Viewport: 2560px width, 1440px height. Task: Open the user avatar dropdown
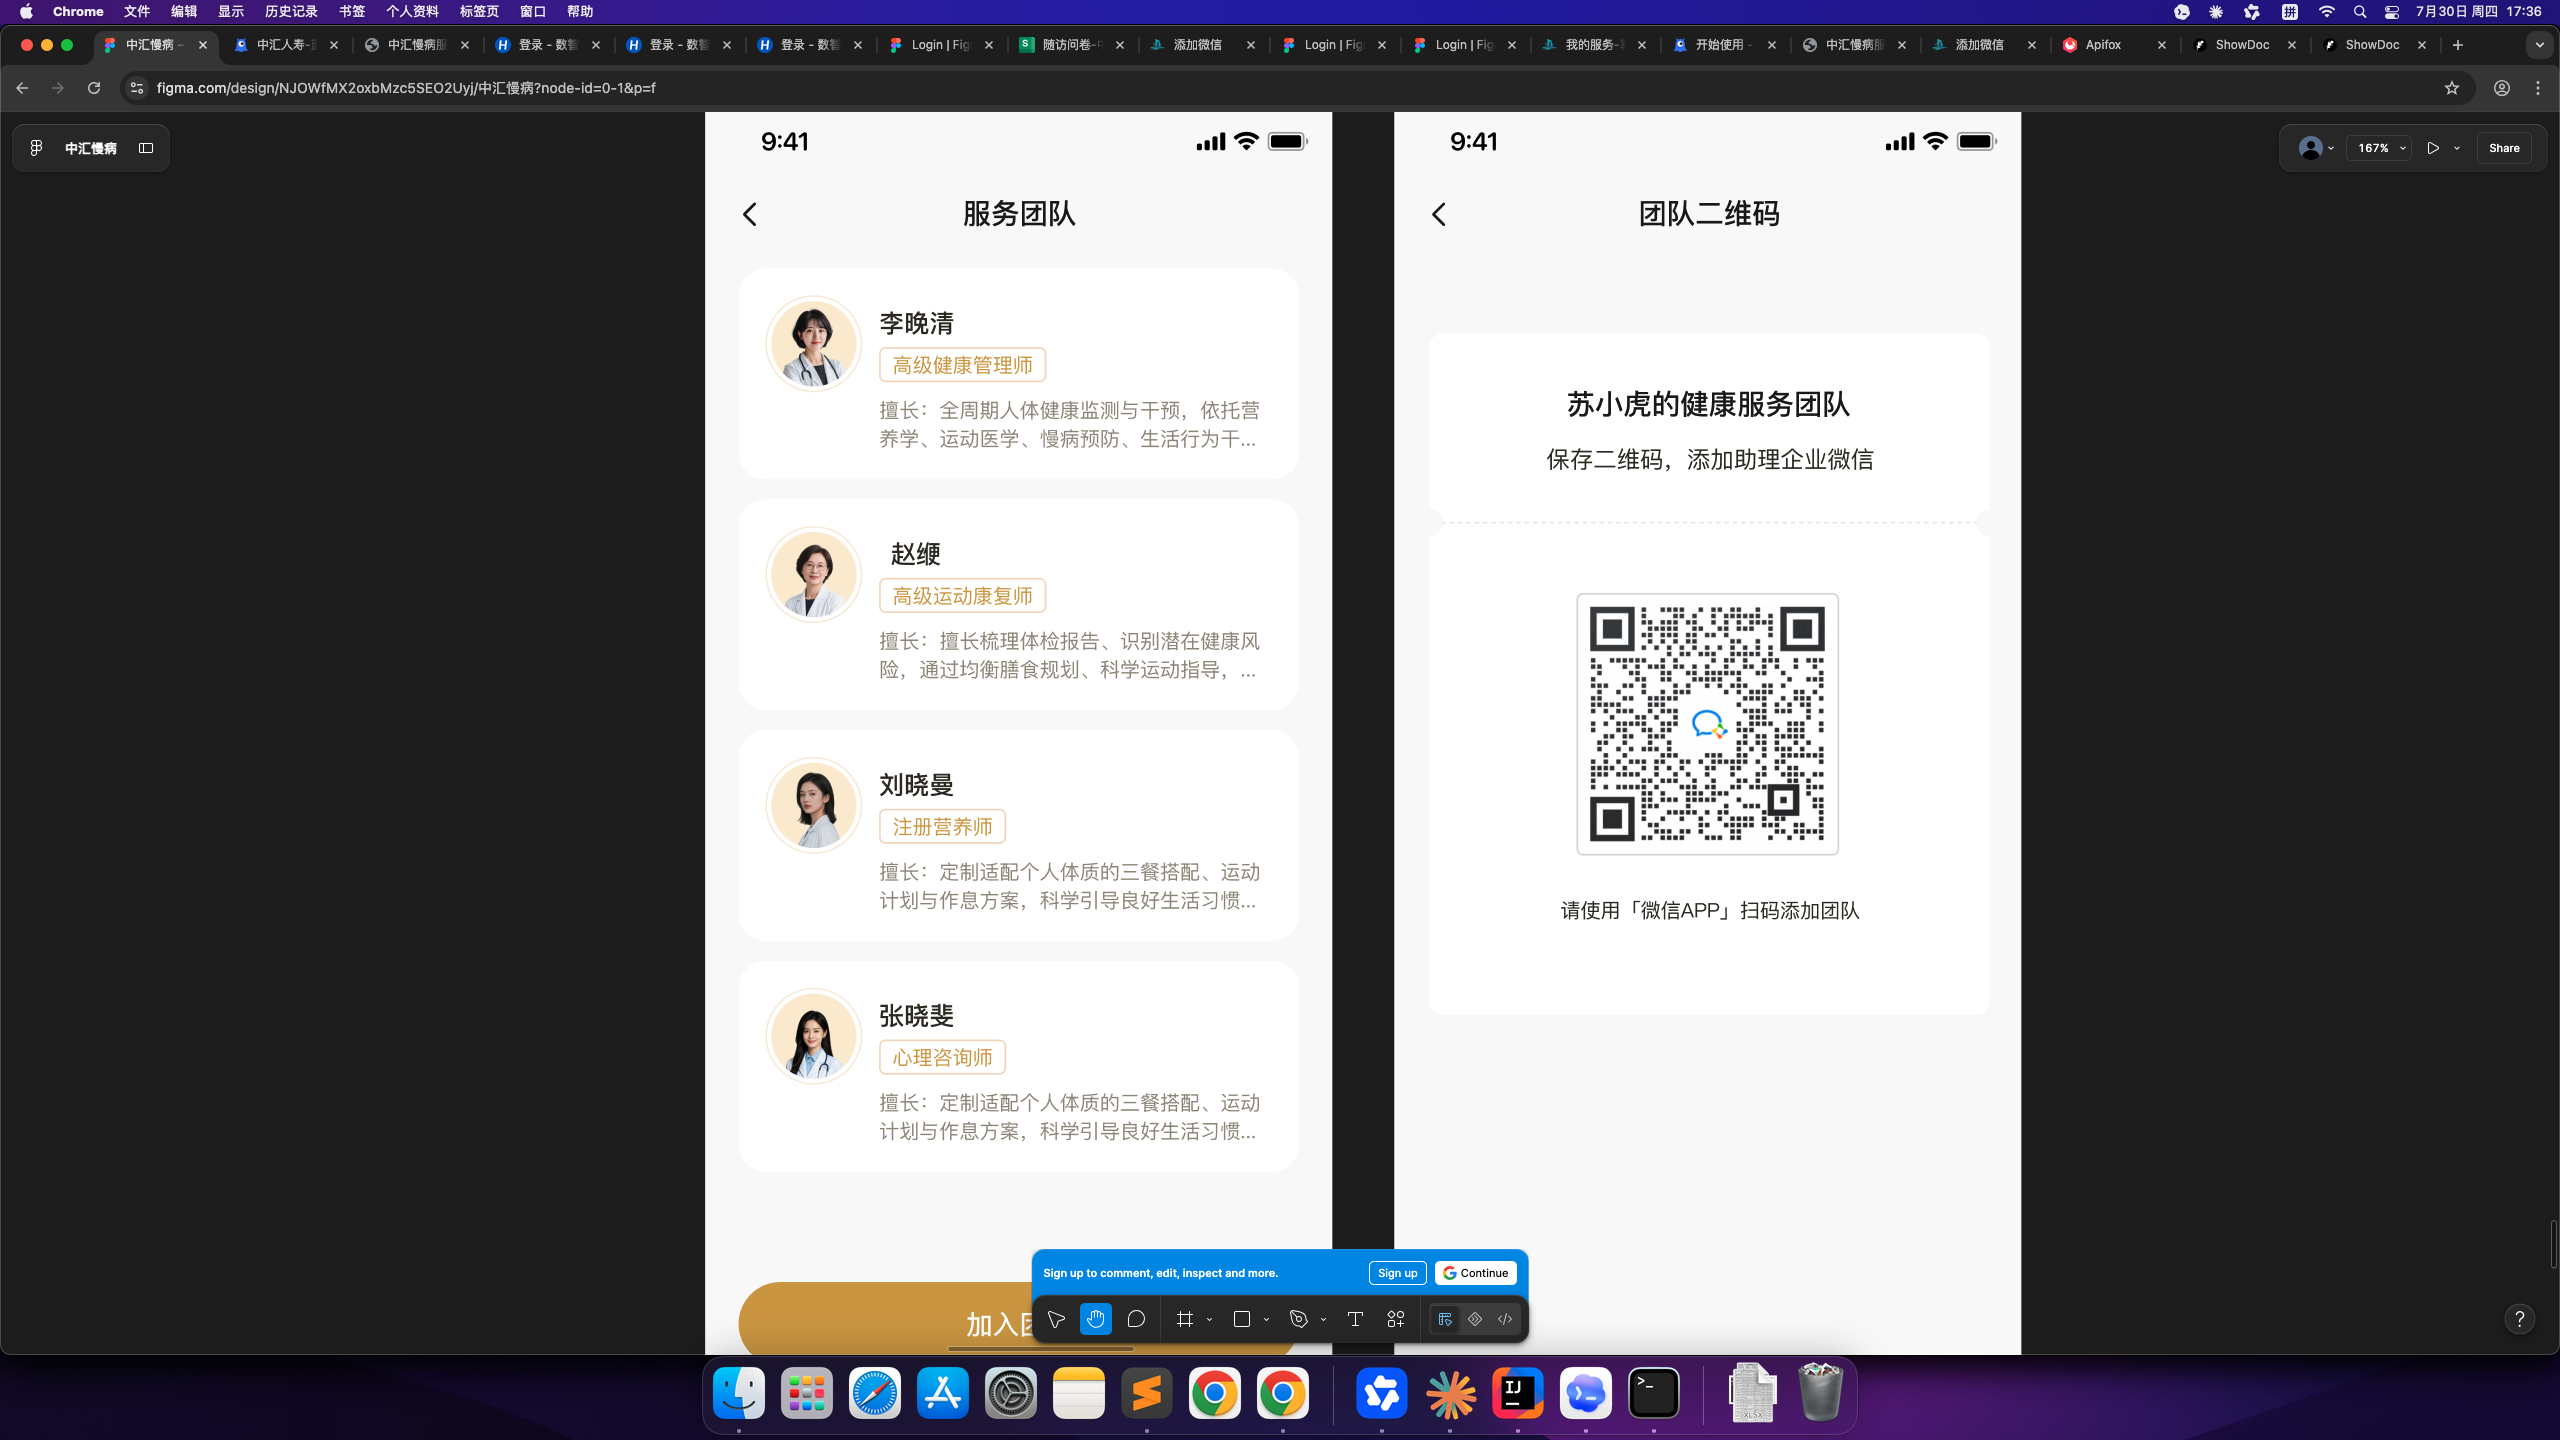(2316, 148)
